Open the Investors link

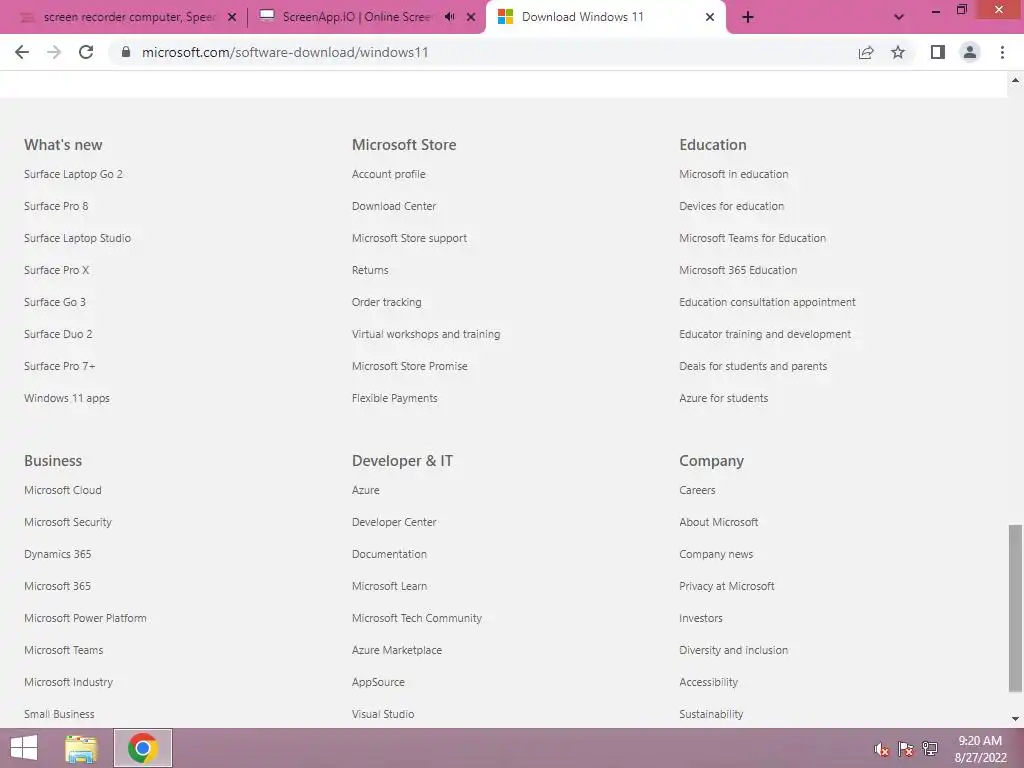701,618
